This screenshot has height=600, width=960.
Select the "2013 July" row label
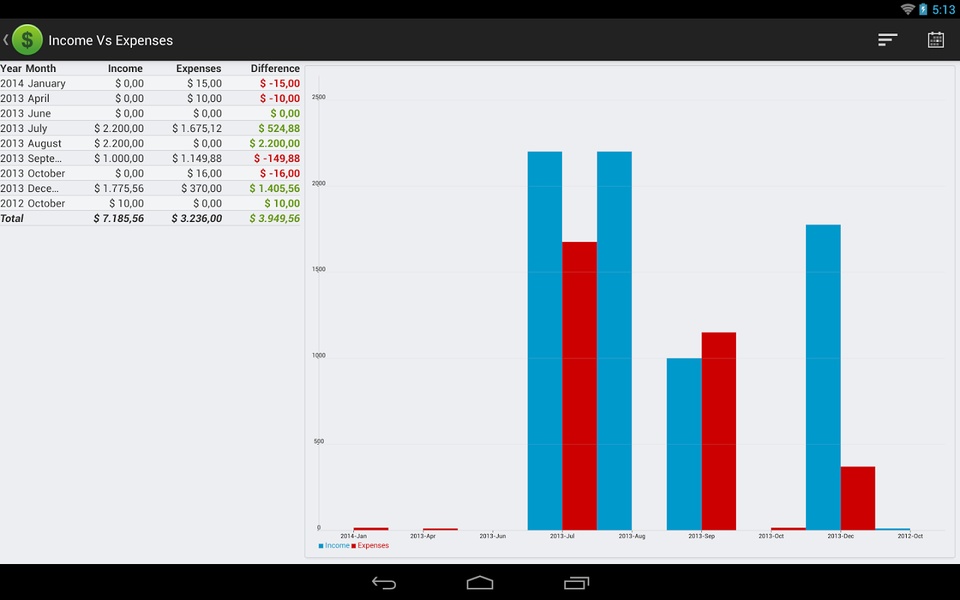(x=24, y=129)
